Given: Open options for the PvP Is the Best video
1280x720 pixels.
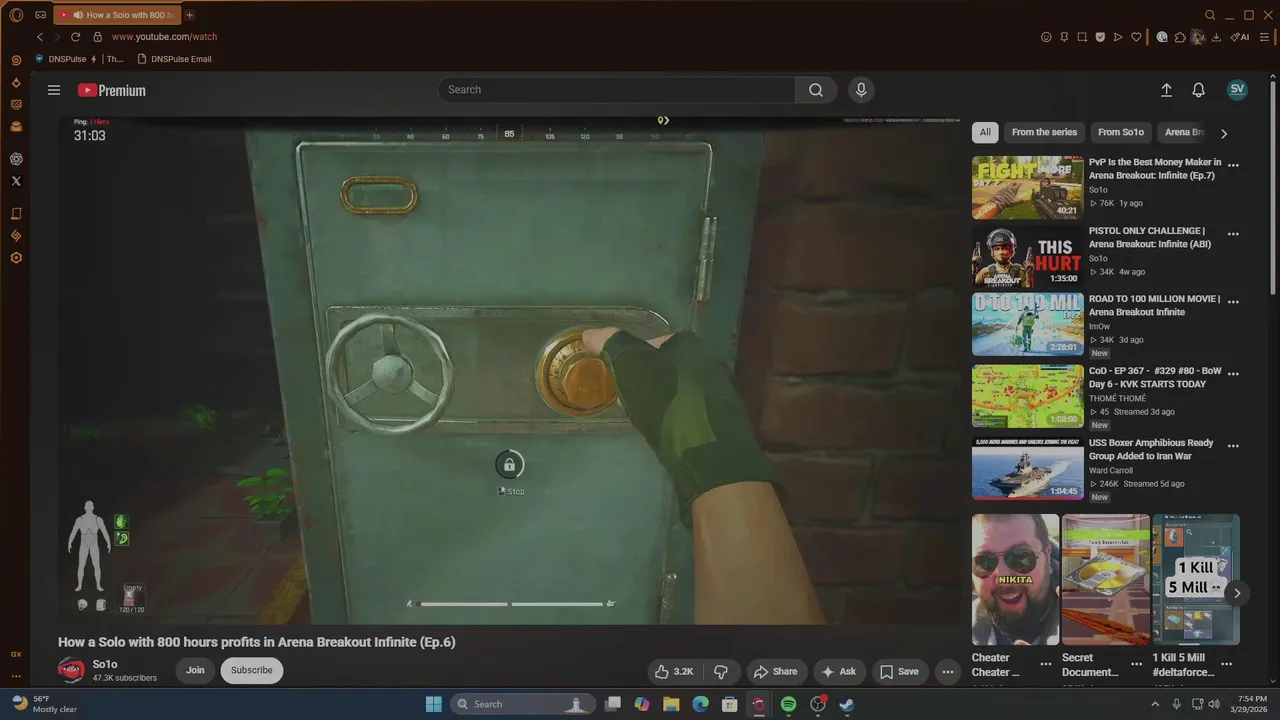Looking at the screenshot, I should tap(1233, 165).
